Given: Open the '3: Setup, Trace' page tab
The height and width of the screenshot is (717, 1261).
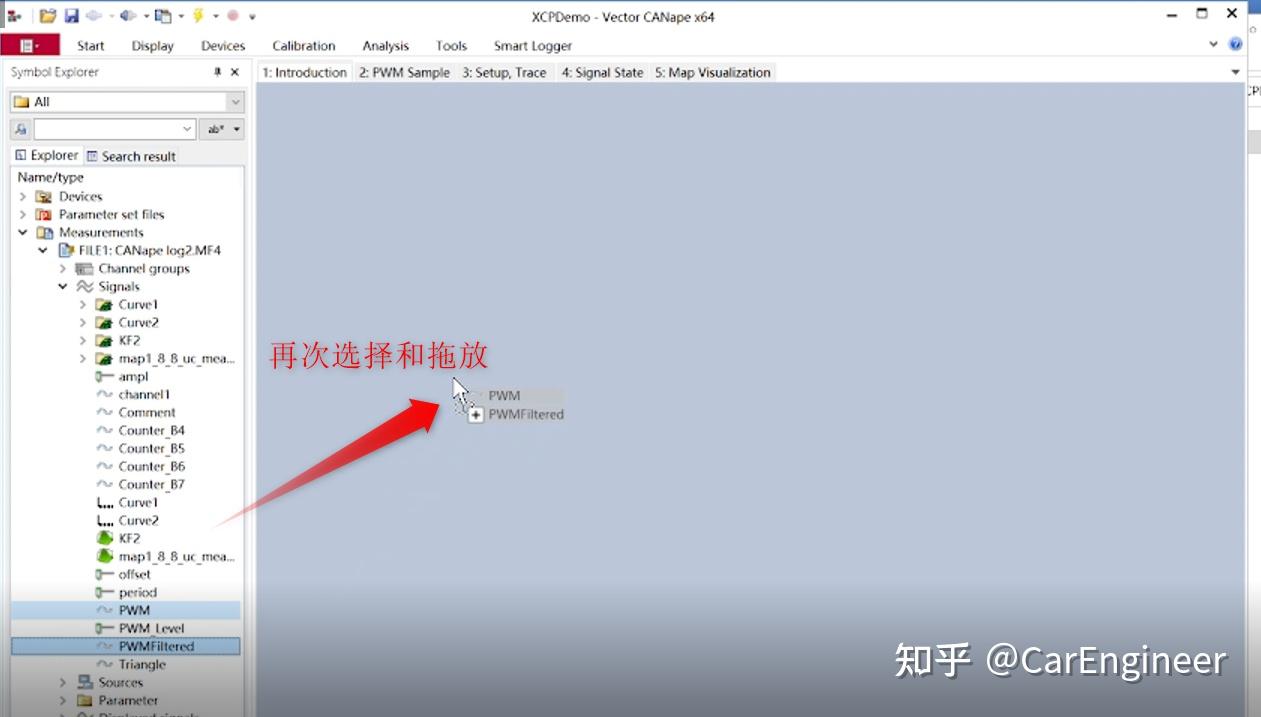Looking at the screenshot, I should (x=505, y=72).
